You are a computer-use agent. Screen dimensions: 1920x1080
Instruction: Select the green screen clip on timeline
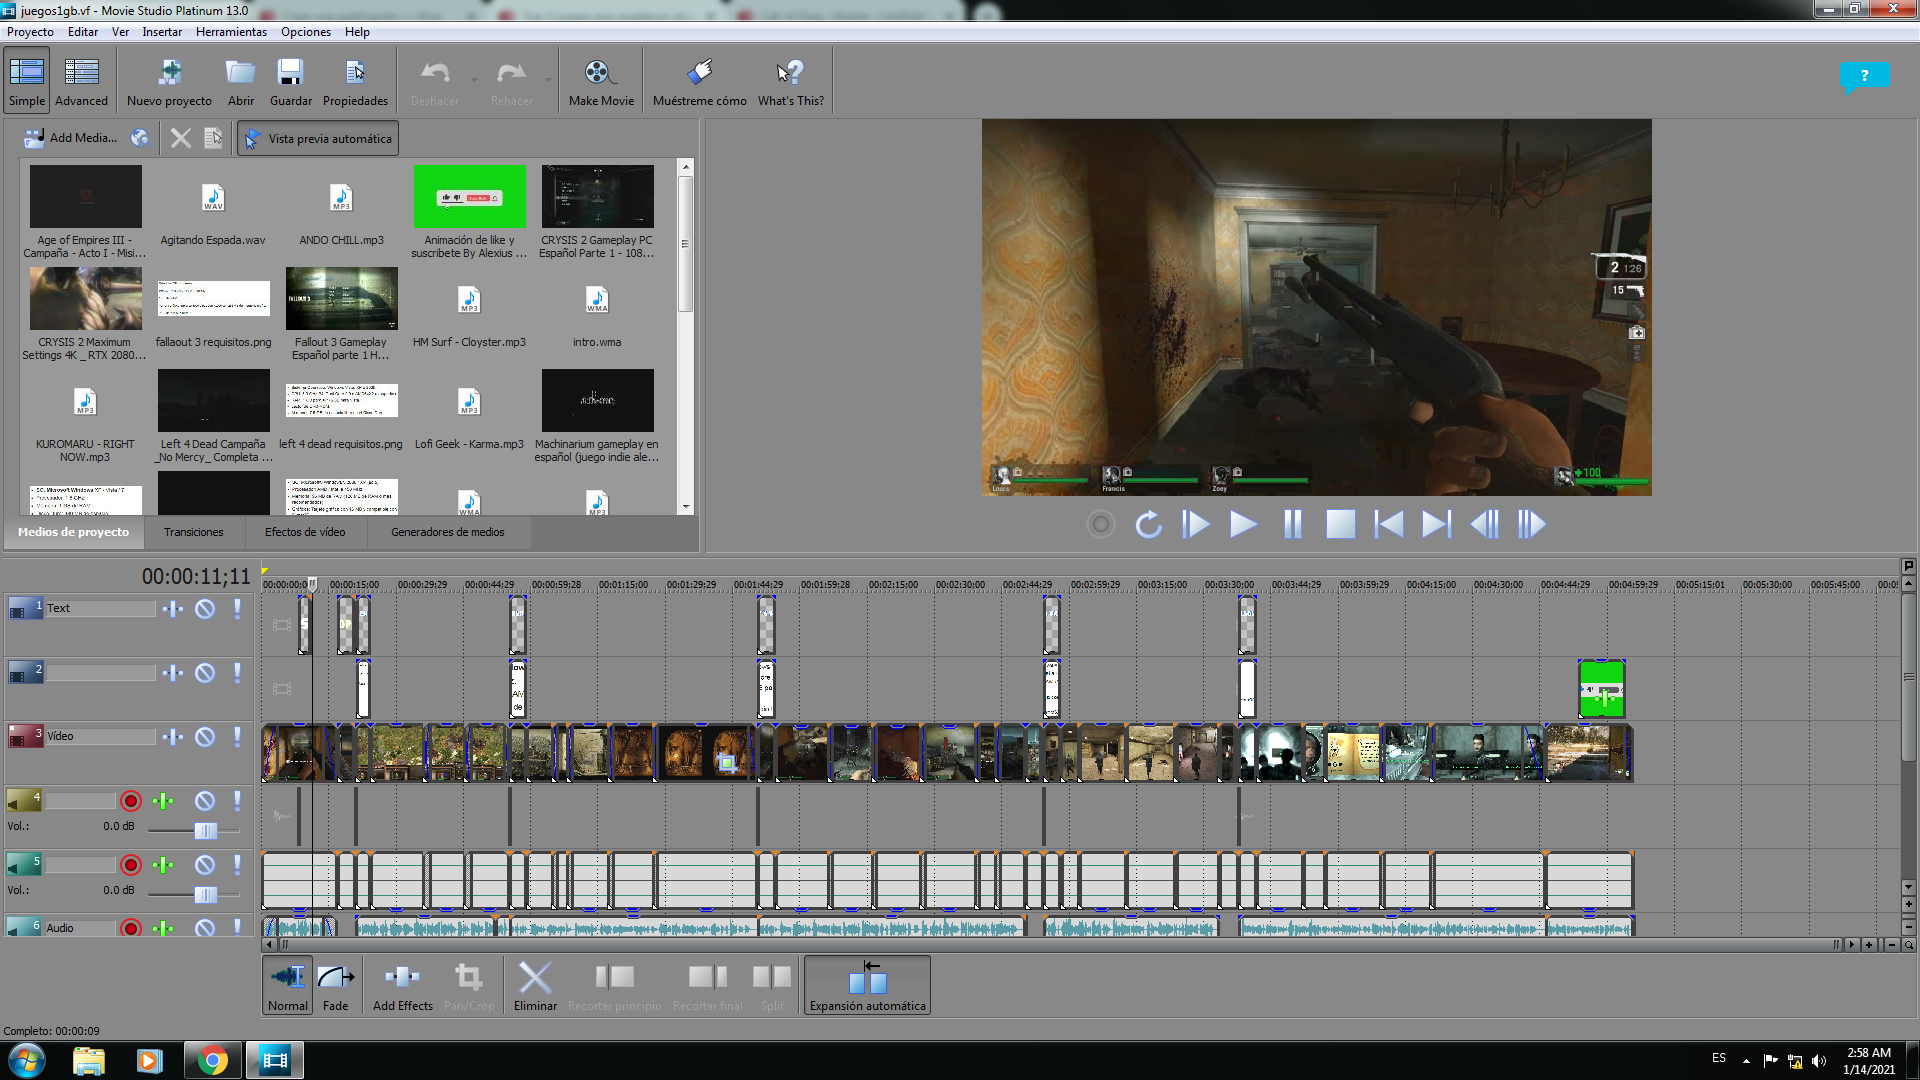coord(1601,689)
